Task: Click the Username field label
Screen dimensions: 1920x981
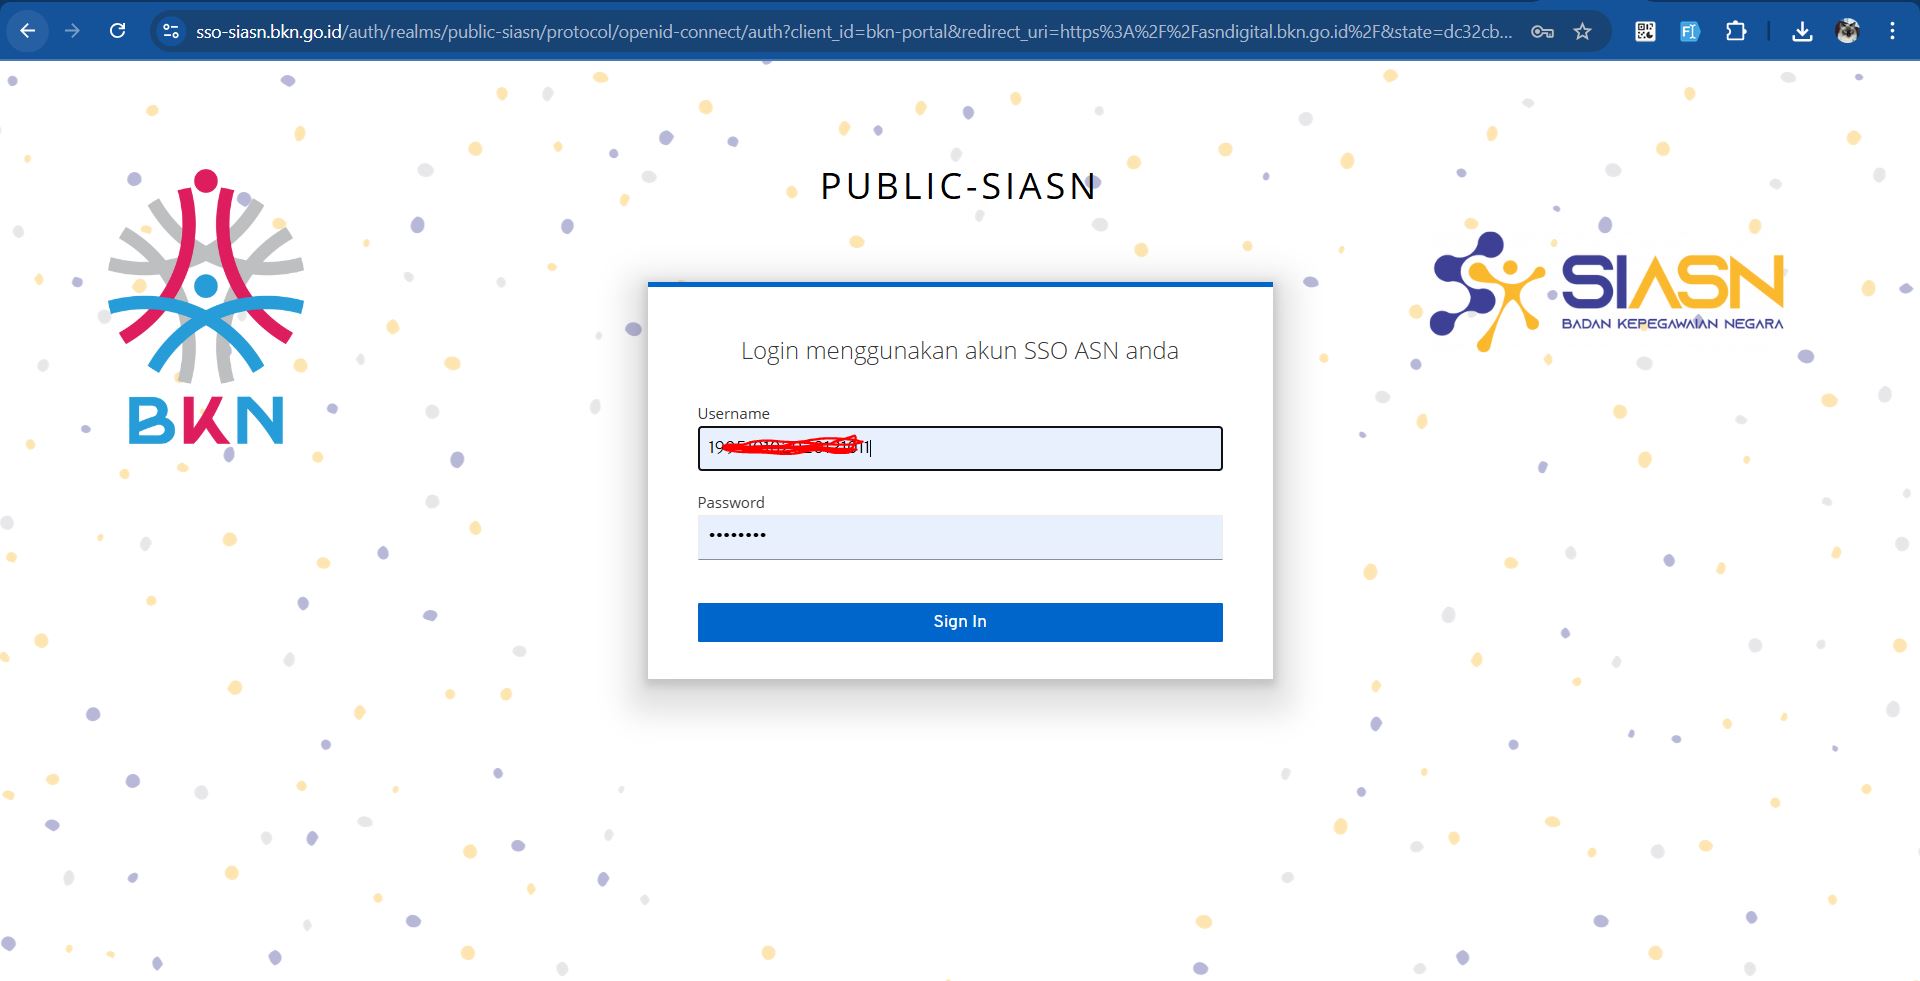Action: [x=733, y=414]
